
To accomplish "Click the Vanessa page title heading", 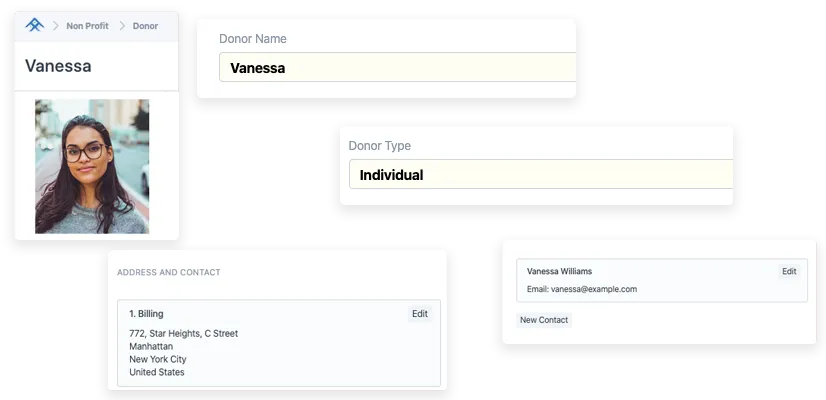I will pyautogui.click(x=58, y=66).
